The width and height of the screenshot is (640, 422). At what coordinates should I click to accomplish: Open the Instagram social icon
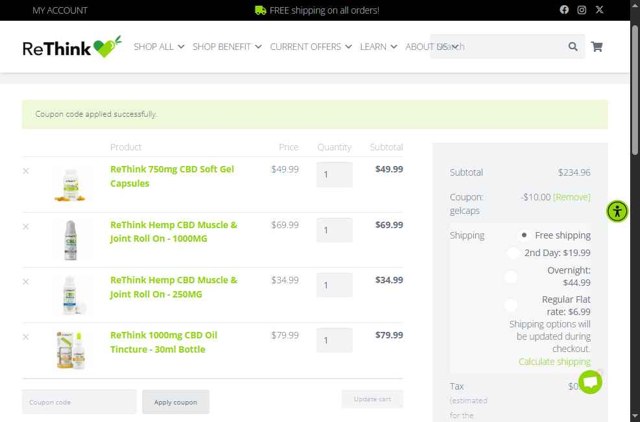point(582,10)
